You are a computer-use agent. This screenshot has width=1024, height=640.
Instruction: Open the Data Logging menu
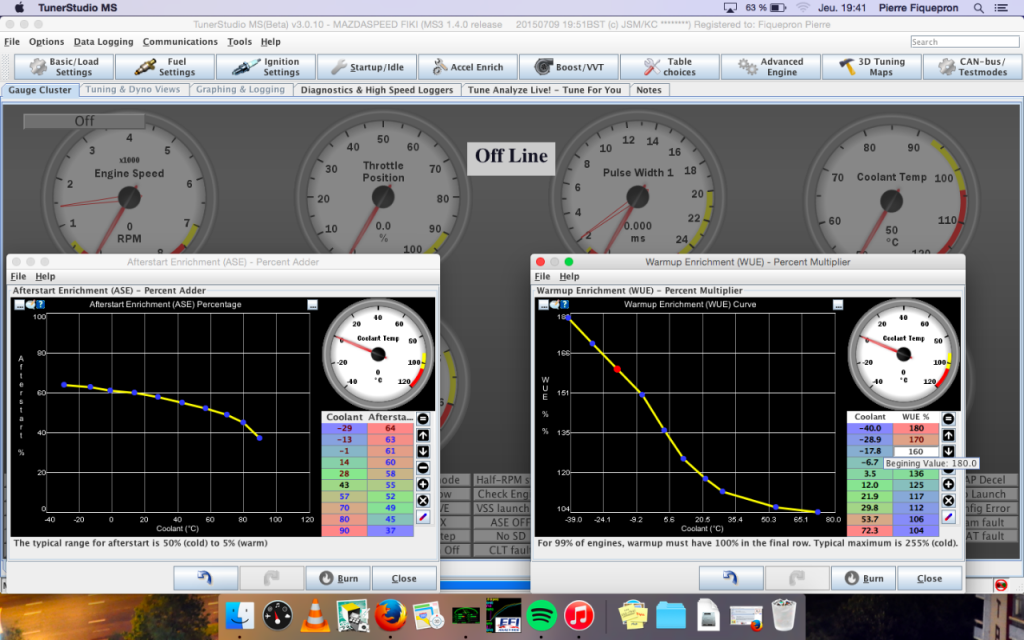[x=103, y=42]
